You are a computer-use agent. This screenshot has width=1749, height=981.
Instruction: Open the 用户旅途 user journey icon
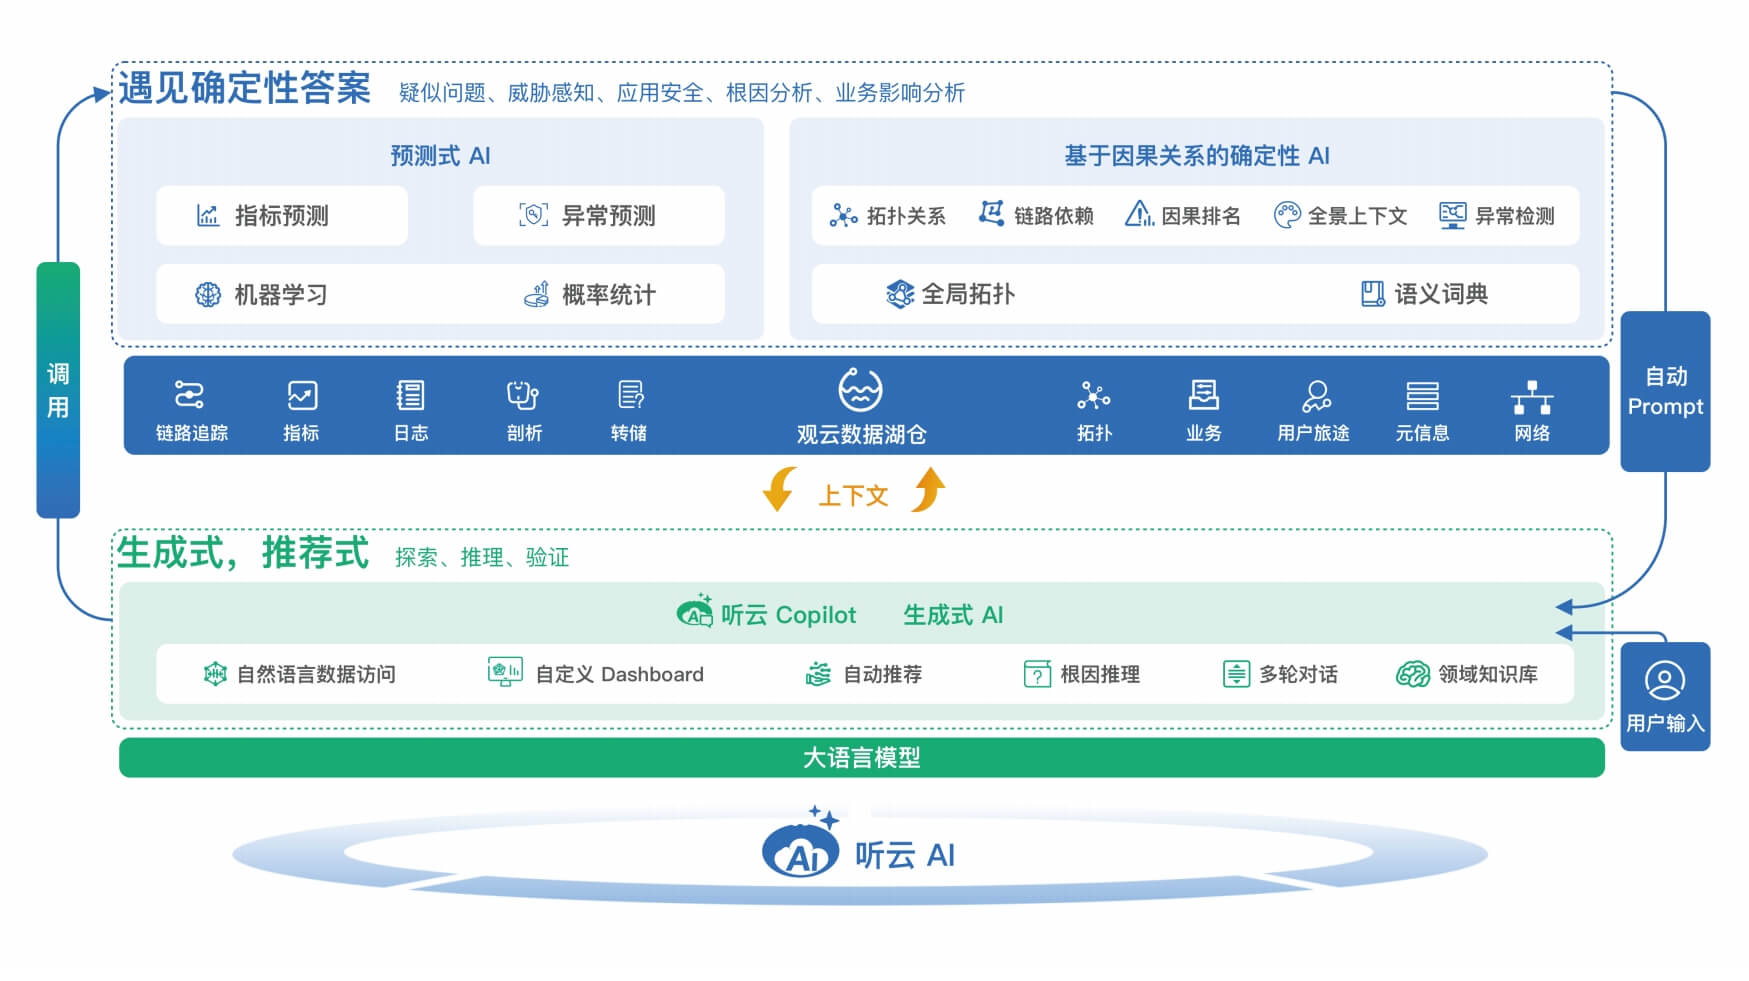[1315, 395]
